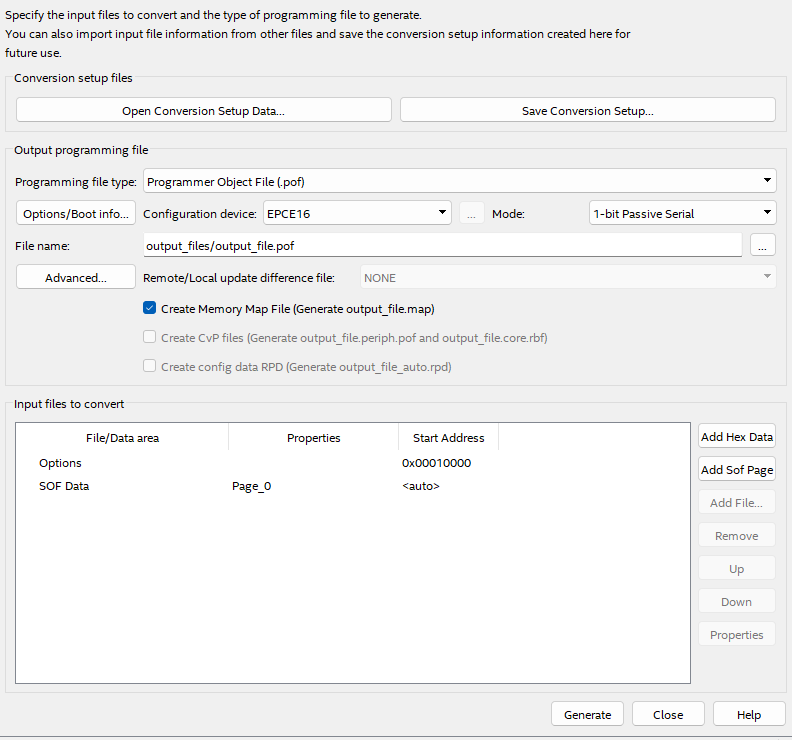This screenshot has height=740, width=792.
Task: Open the Programming file type dropdown
Action: 460,181
